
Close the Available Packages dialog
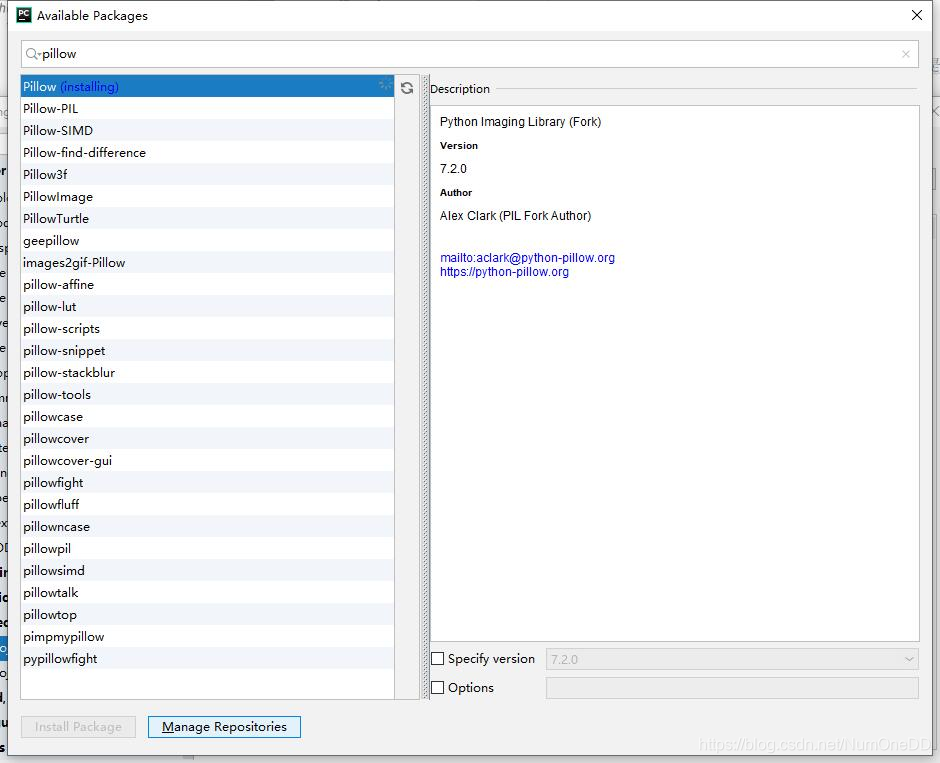(917, 15)
